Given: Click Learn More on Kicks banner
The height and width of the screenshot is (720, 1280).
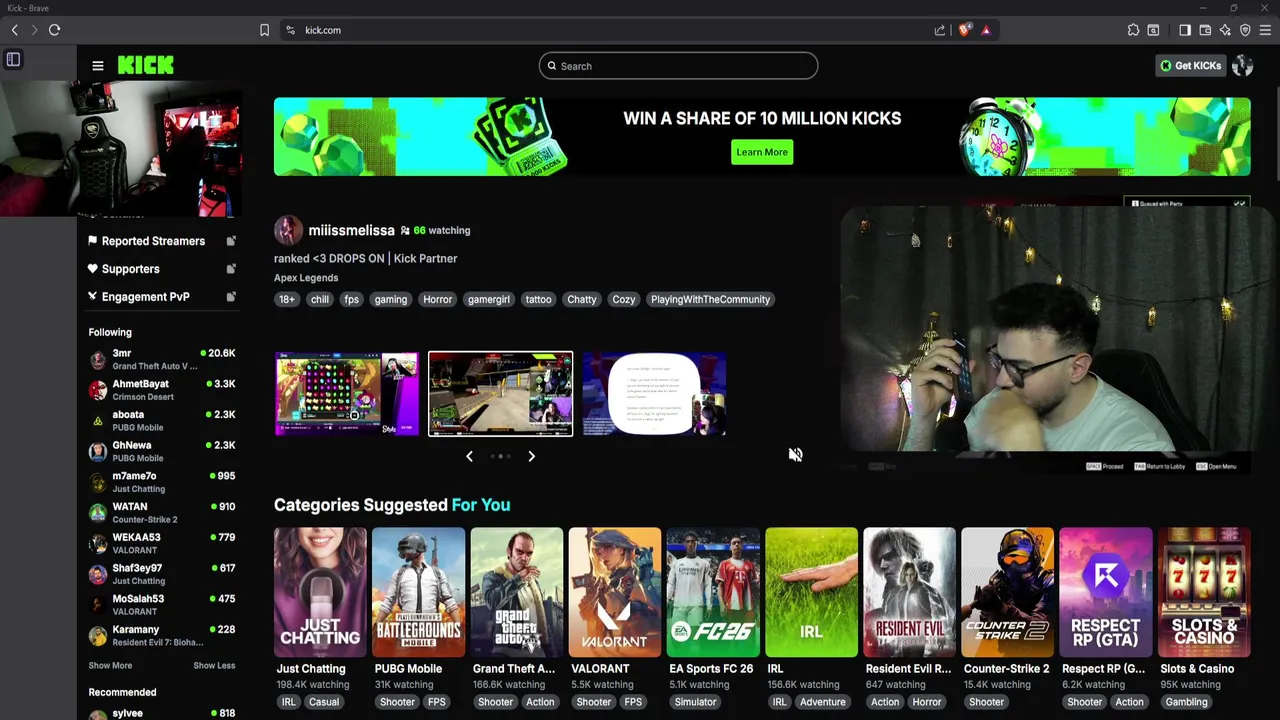Looking at the screenshot, I should tap(762, 152).
